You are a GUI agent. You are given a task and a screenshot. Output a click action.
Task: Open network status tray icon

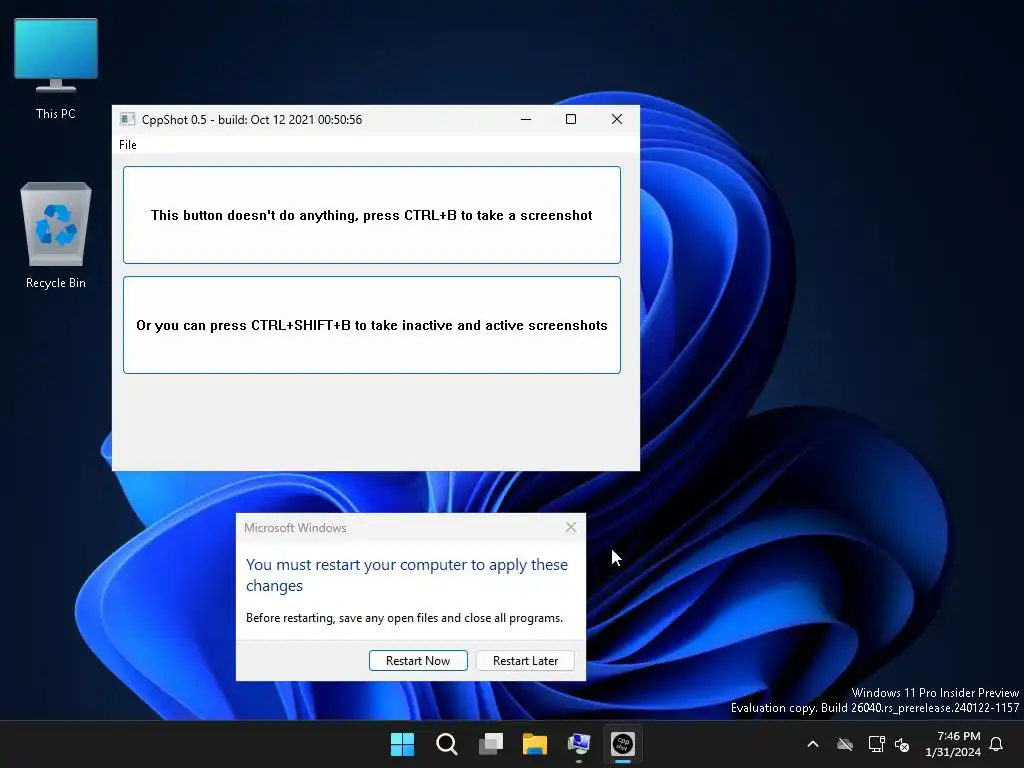876,744
